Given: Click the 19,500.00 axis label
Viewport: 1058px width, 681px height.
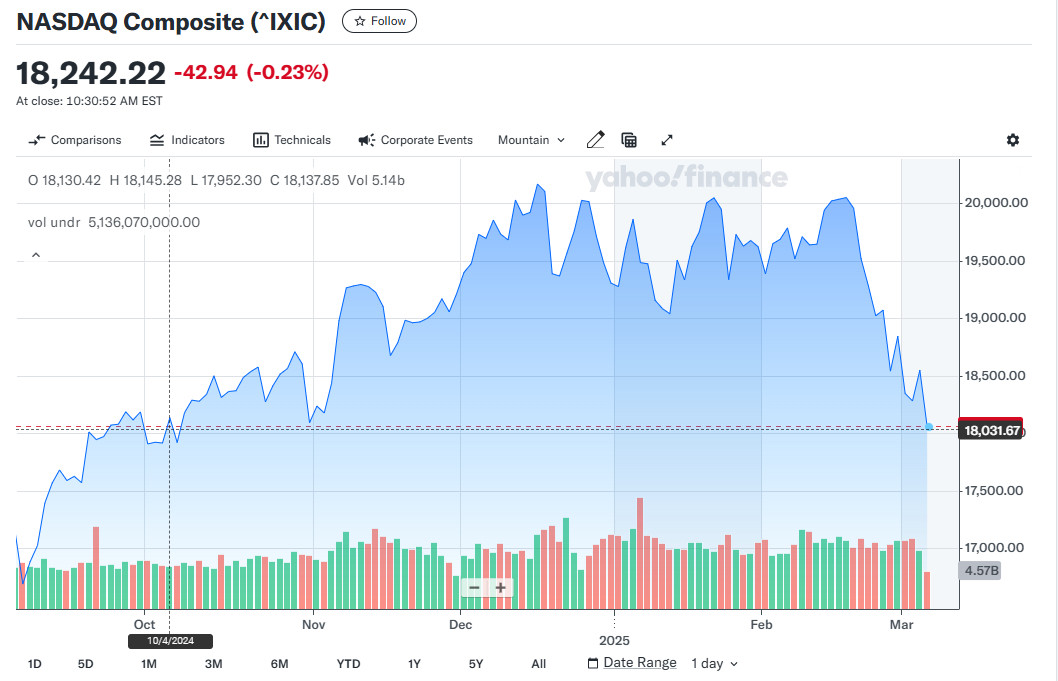Looking at the screenshot, I should click(x=995, y=261).
